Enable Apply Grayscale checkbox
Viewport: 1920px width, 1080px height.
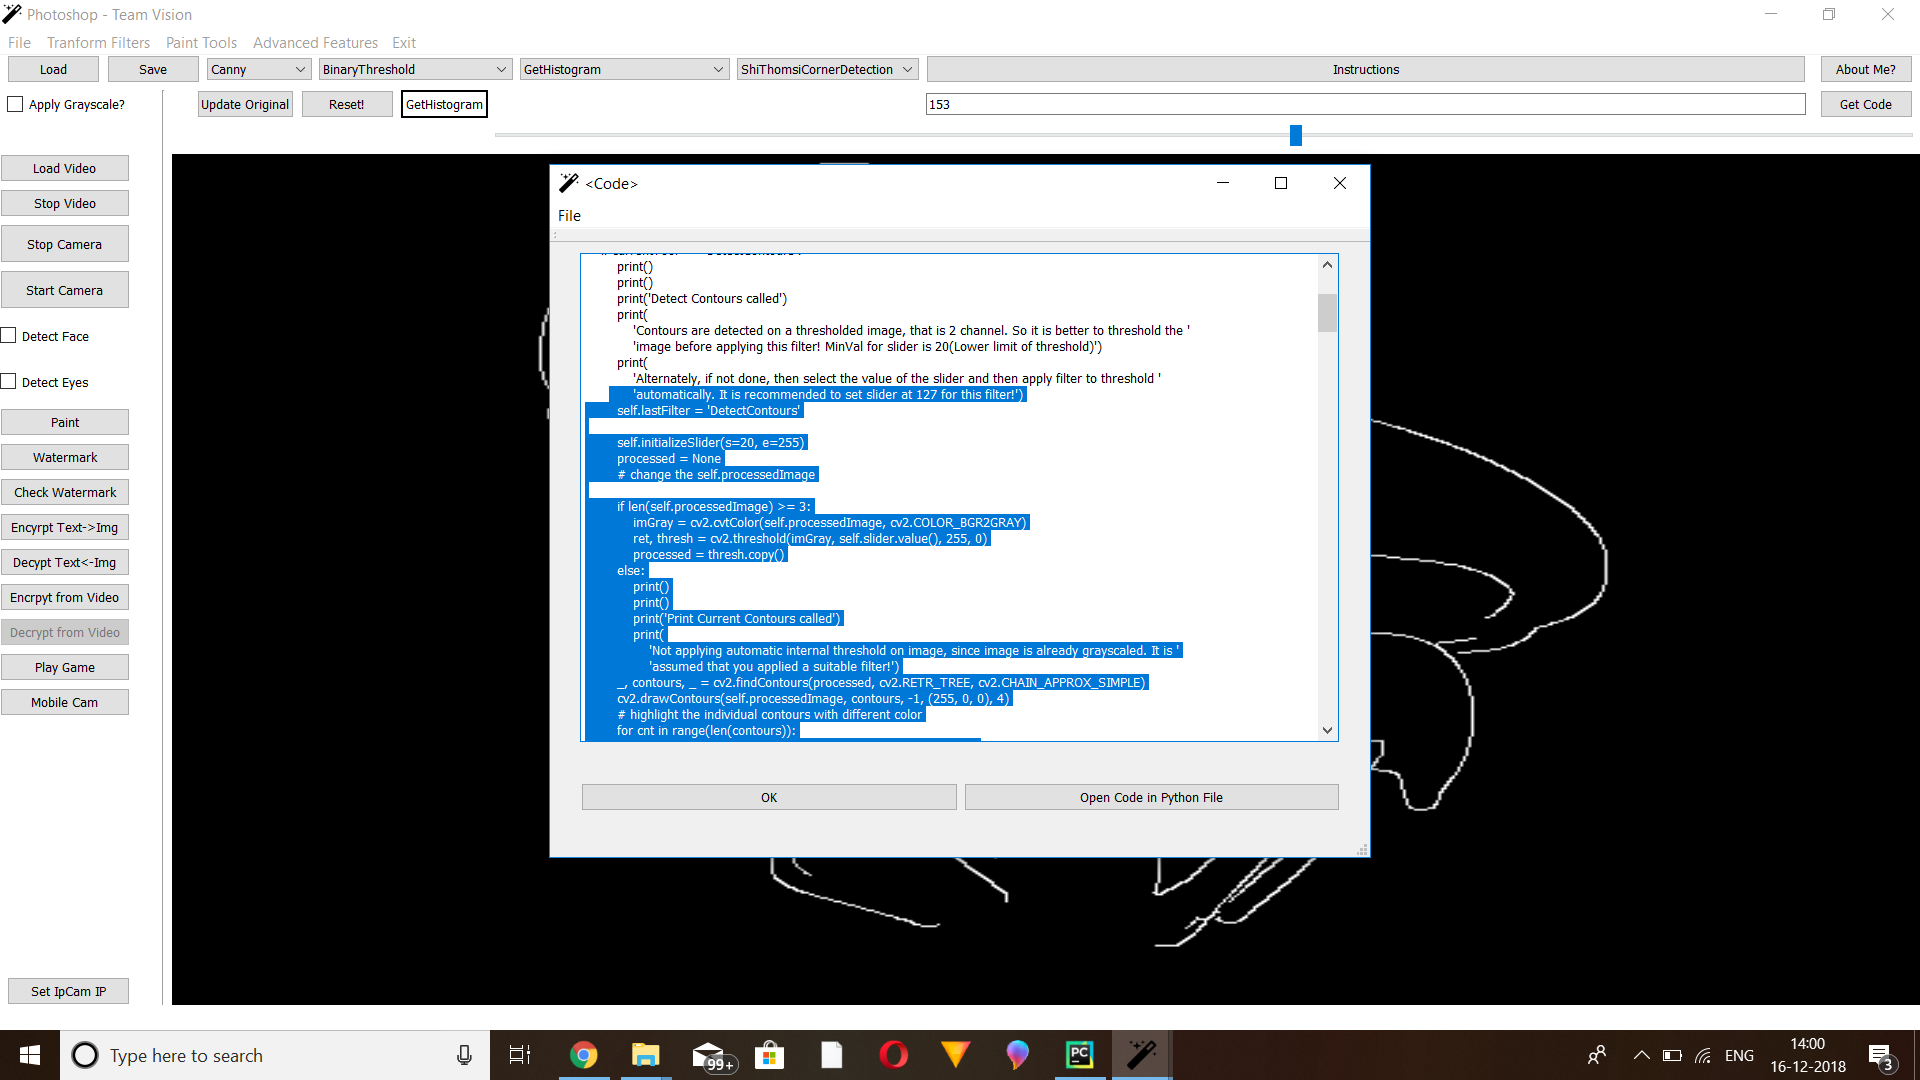15,104
